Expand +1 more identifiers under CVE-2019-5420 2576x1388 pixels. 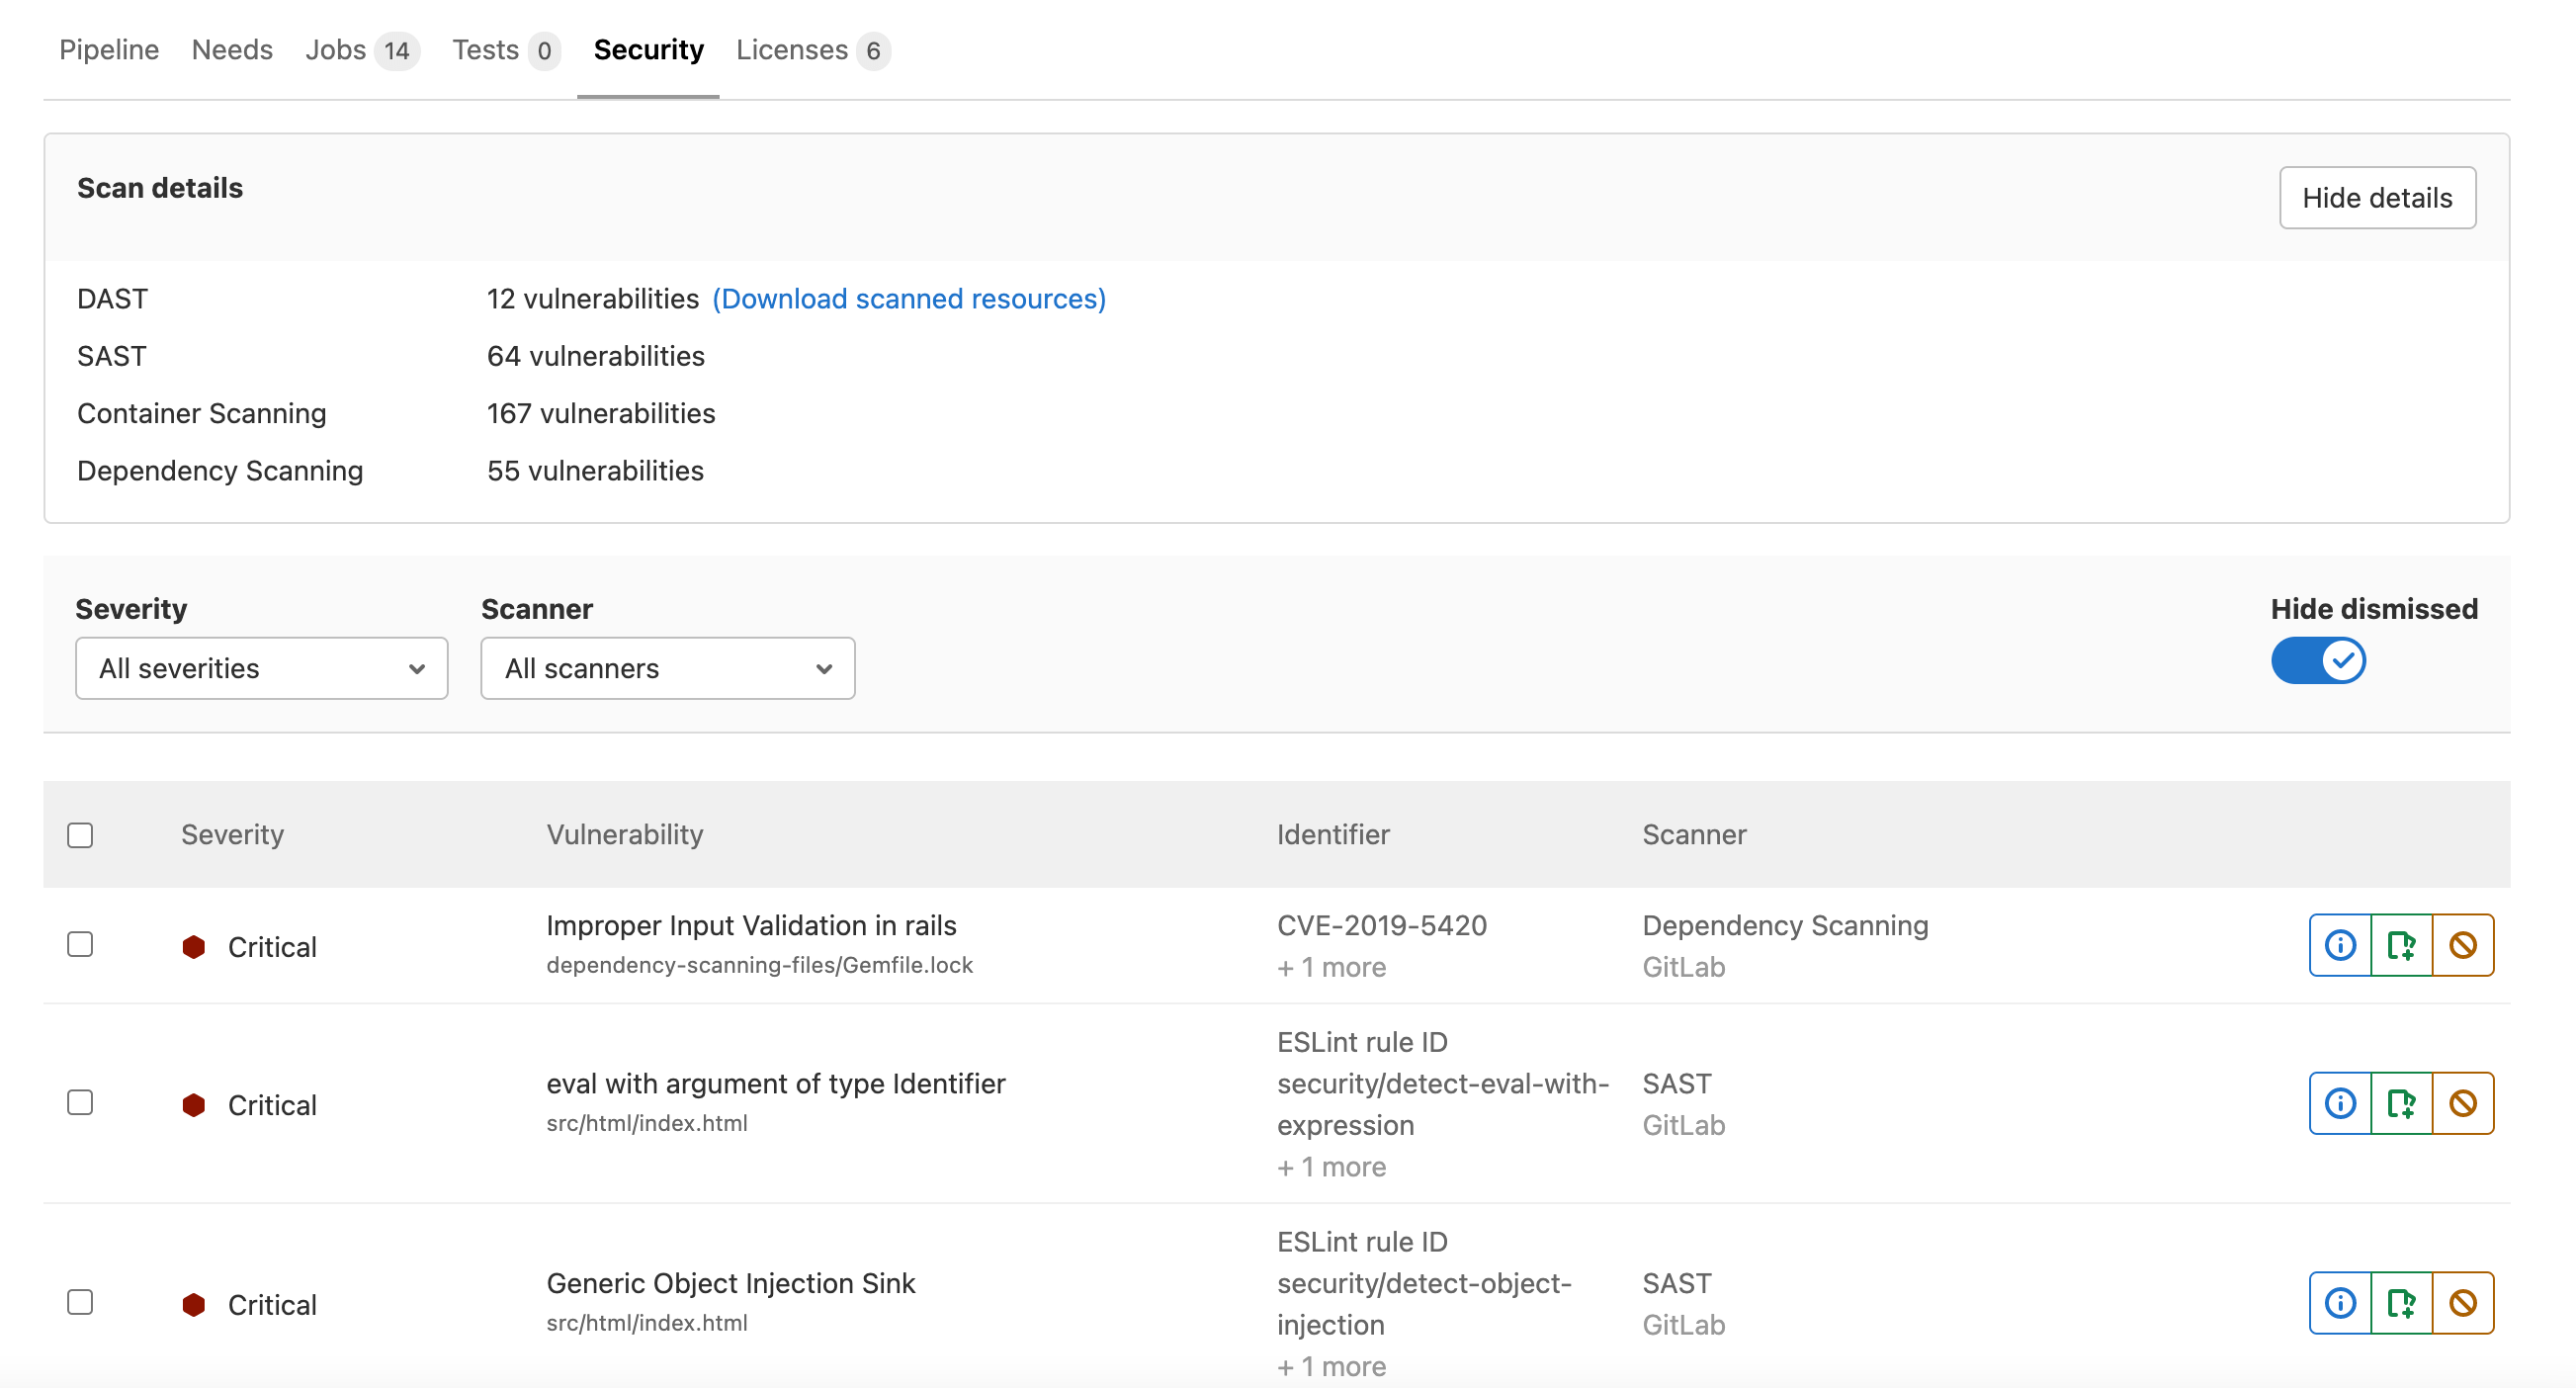click(1331, 967)
